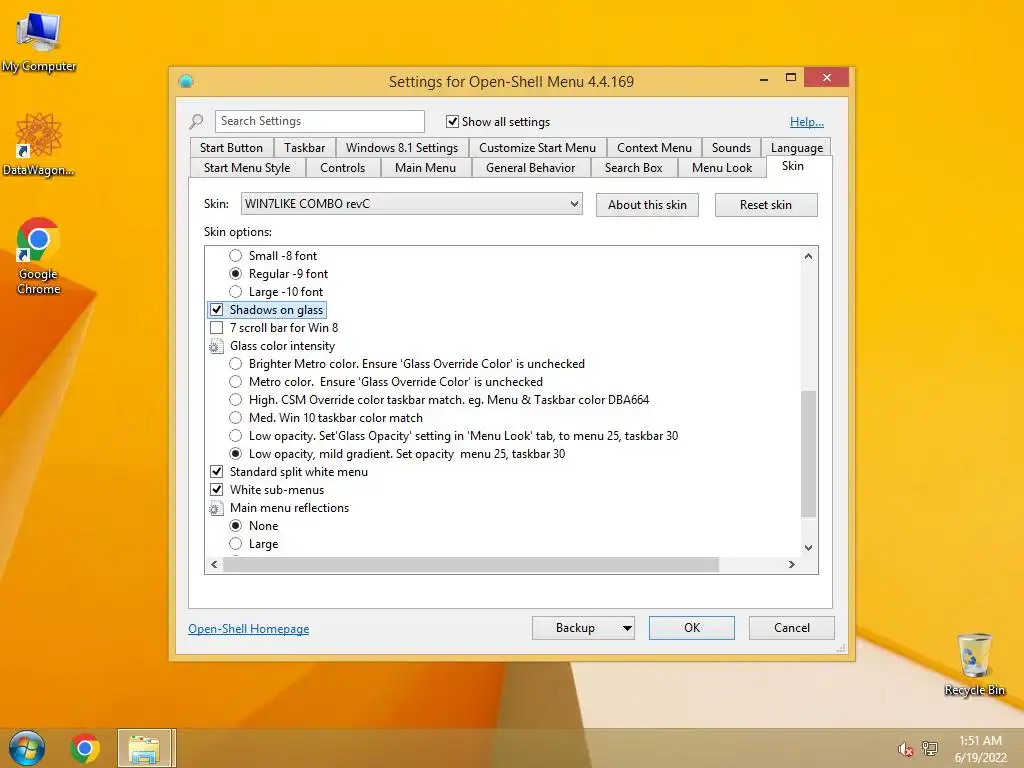Uncheck White sub-menus option
This screenshot has width=1024, height=768.
tap(217, 490)
